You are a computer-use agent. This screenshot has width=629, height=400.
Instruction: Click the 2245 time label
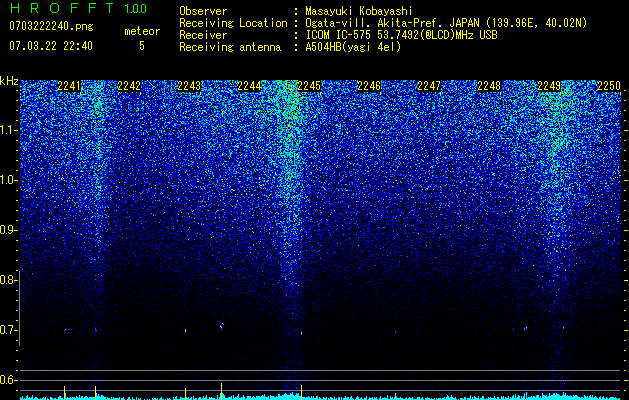point(309,86)
